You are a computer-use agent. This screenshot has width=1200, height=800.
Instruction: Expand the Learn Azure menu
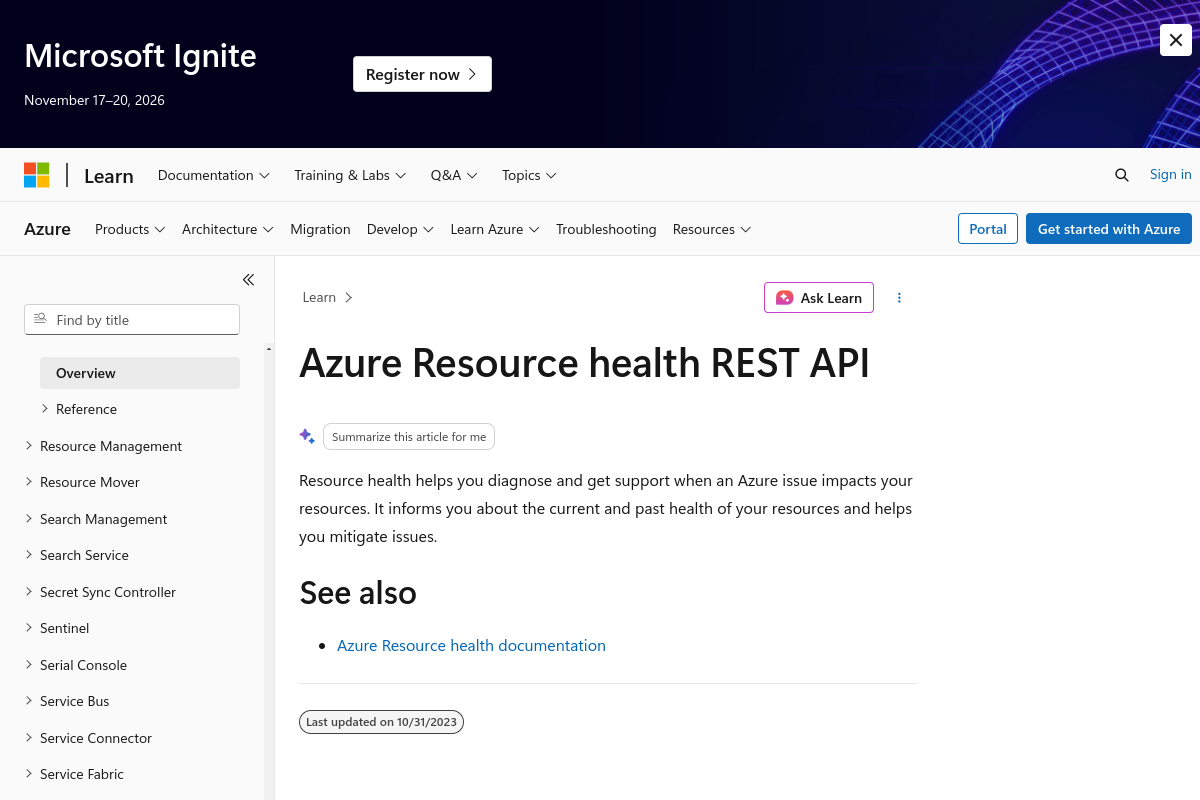(495, 229)
